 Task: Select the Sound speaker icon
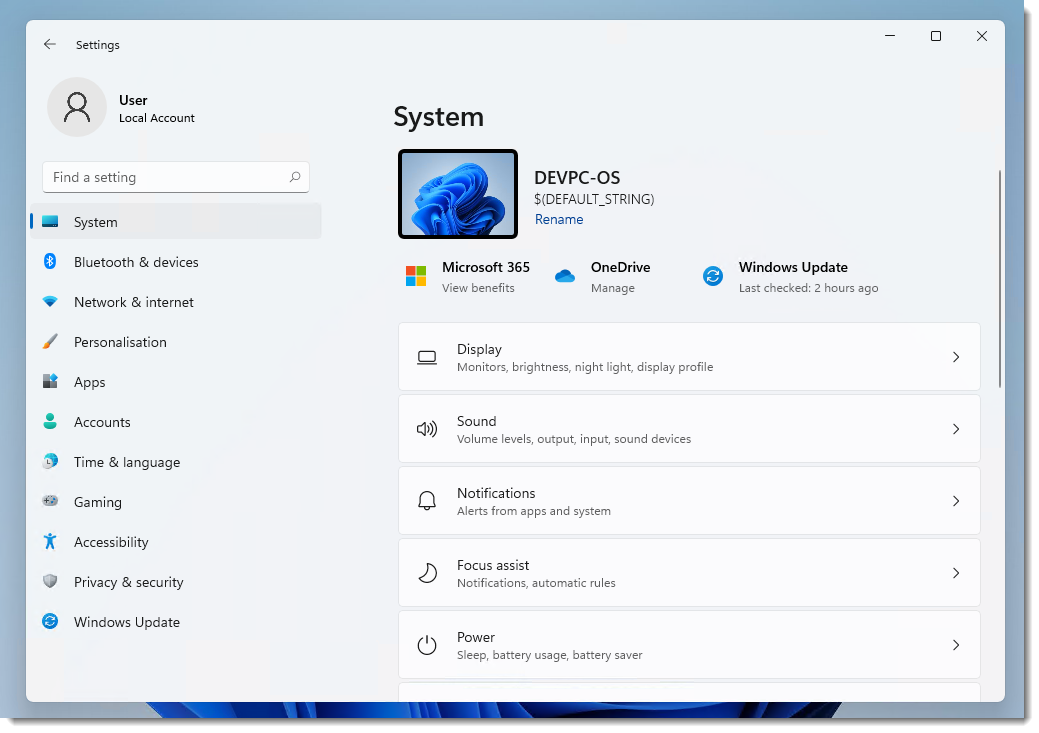pyautogui.click(x=426, y=428)
